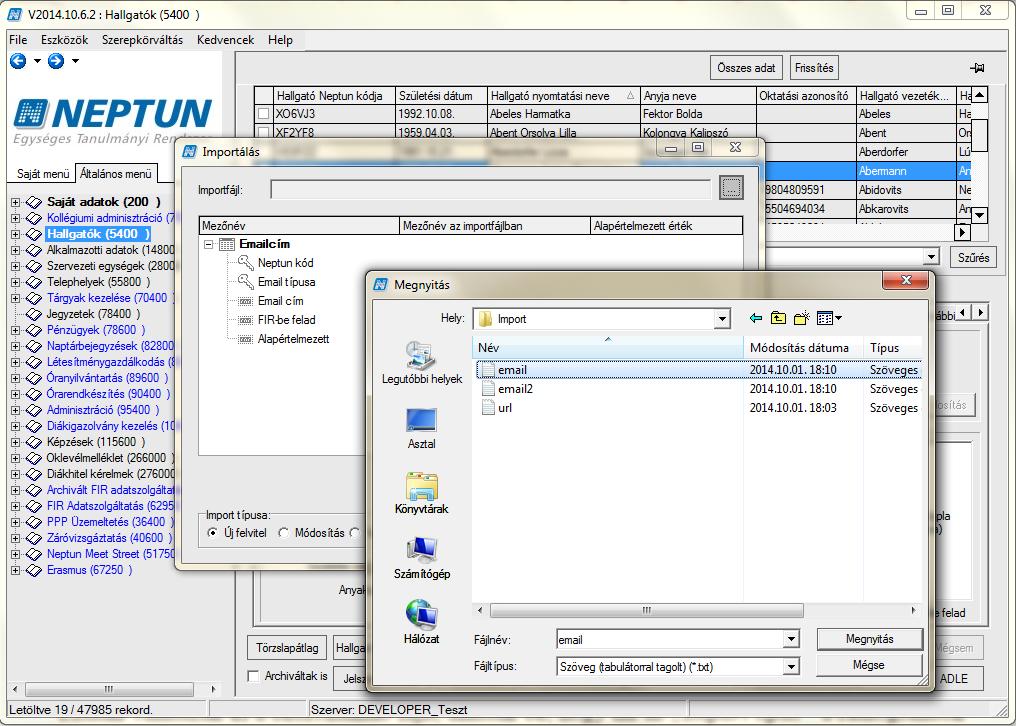The height and width of the screenshot is (726, 1016).
Task: Click the email2 file icon
Action: 488,389
